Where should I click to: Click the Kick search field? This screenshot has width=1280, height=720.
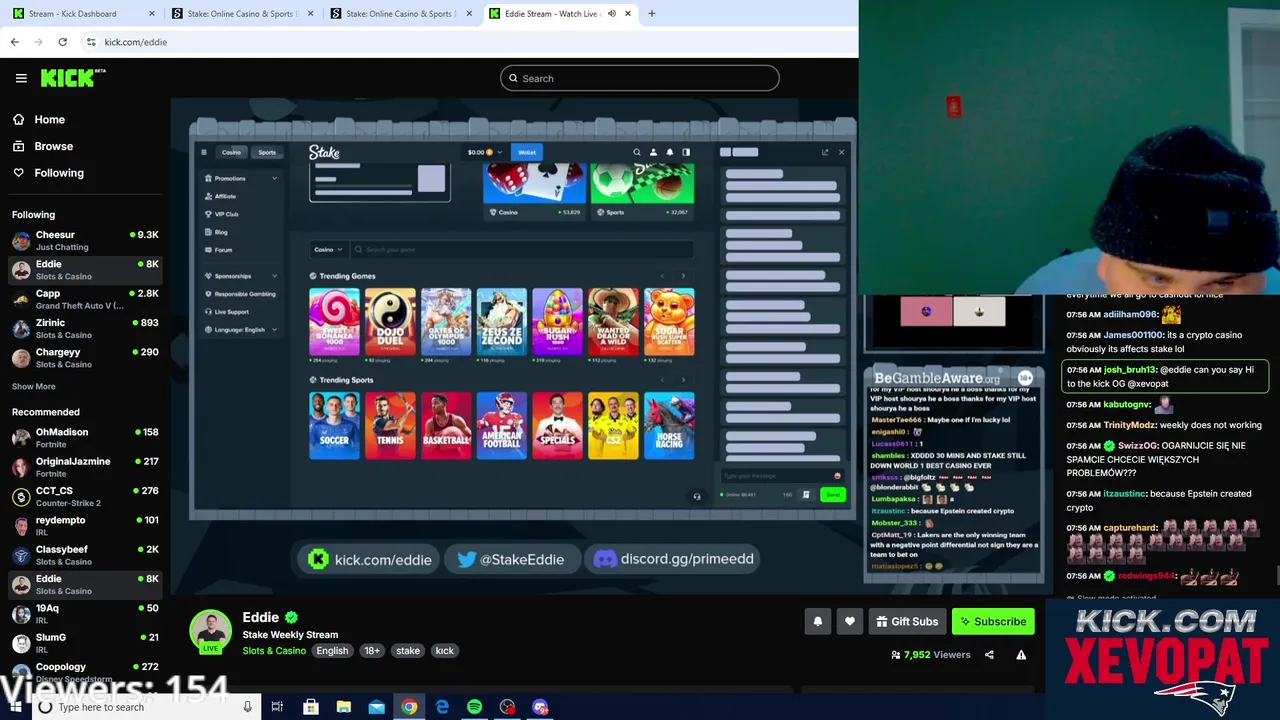[x=639, y=78]
